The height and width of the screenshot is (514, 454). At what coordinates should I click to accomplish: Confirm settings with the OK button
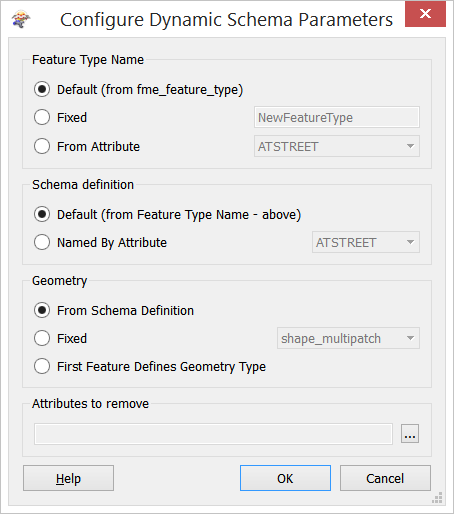(285, 478)
